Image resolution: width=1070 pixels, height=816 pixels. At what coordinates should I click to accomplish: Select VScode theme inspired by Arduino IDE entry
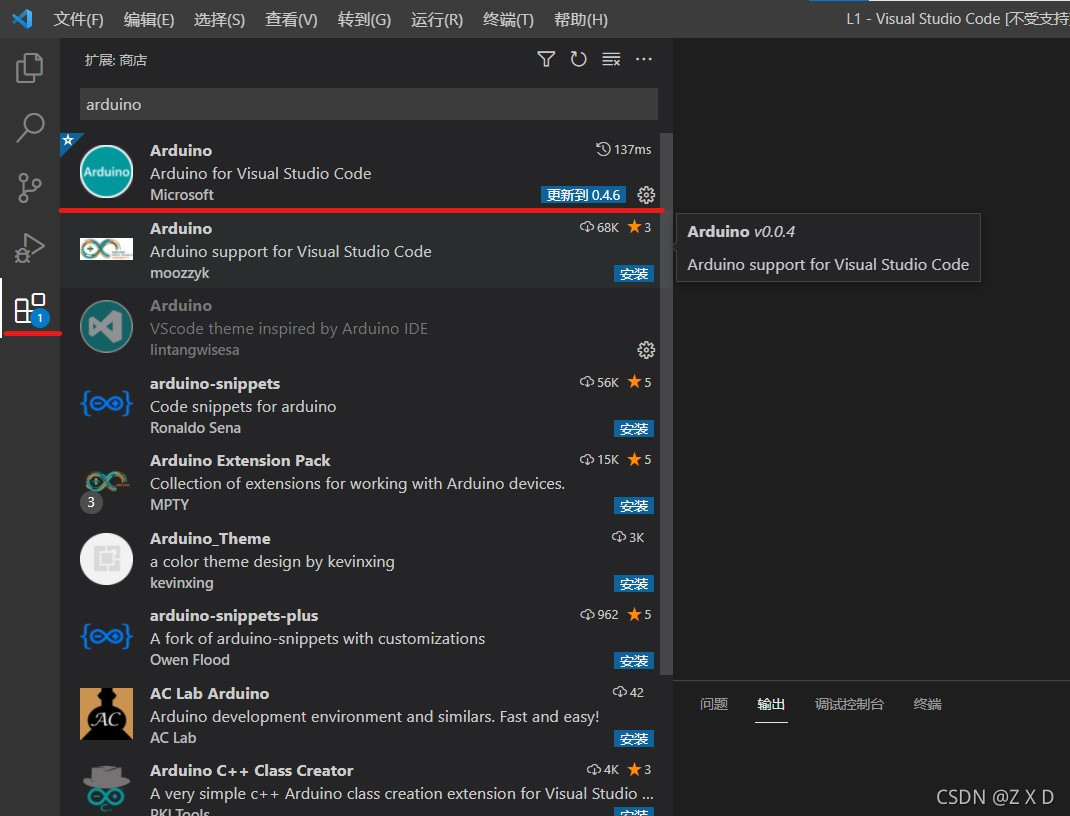[360, 327]
